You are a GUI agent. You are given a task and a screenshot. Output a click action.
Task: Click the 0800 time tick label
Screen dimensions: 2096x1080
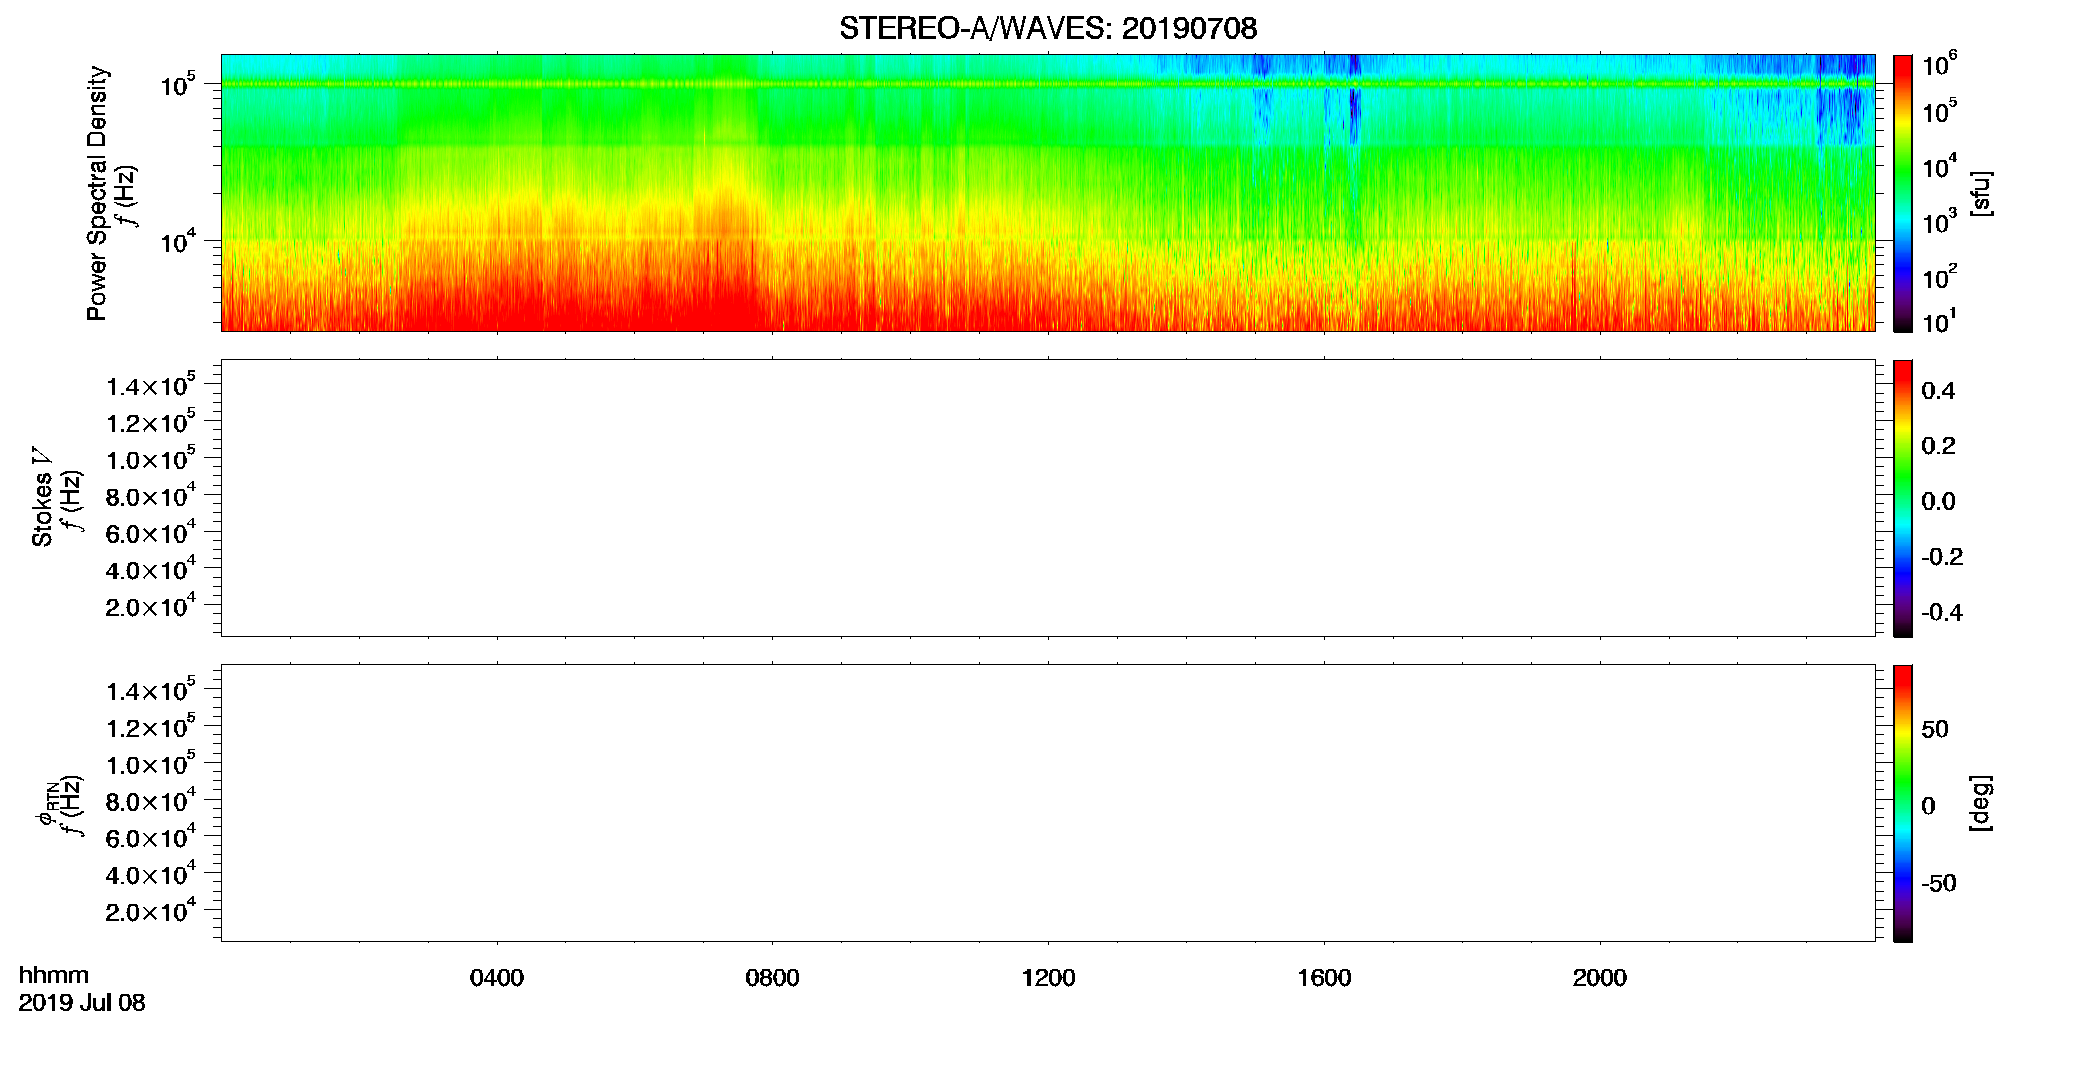pyautogui.click(x=772, y=978)
